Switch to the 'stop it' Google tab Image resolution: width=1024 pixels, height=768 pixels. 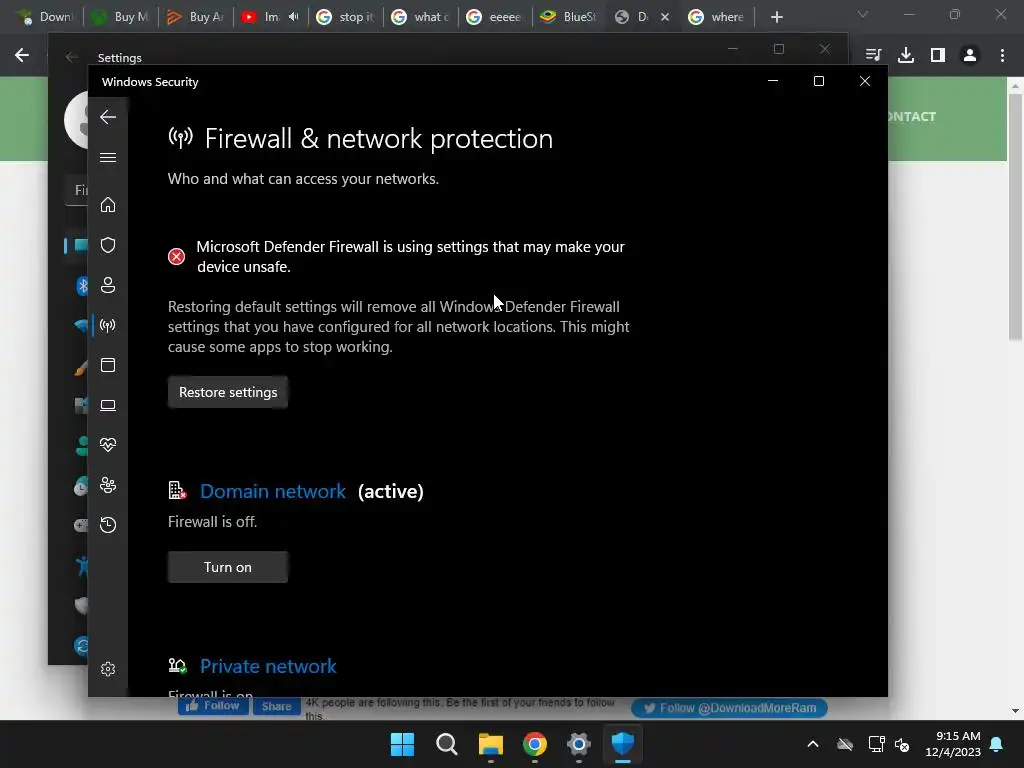click(x=346, y=17)
